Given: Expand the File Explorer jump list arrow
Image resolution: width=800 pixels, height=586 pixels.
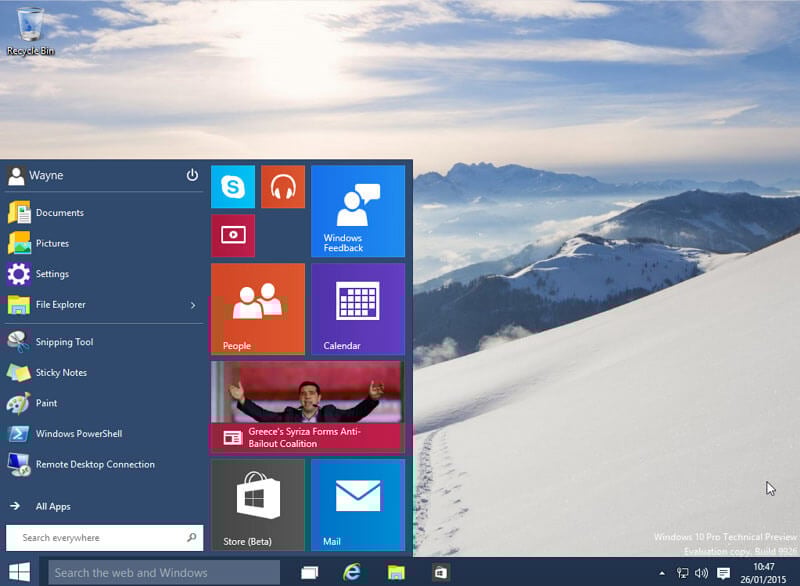Looking at the screenshot, I should pos(193,305).
